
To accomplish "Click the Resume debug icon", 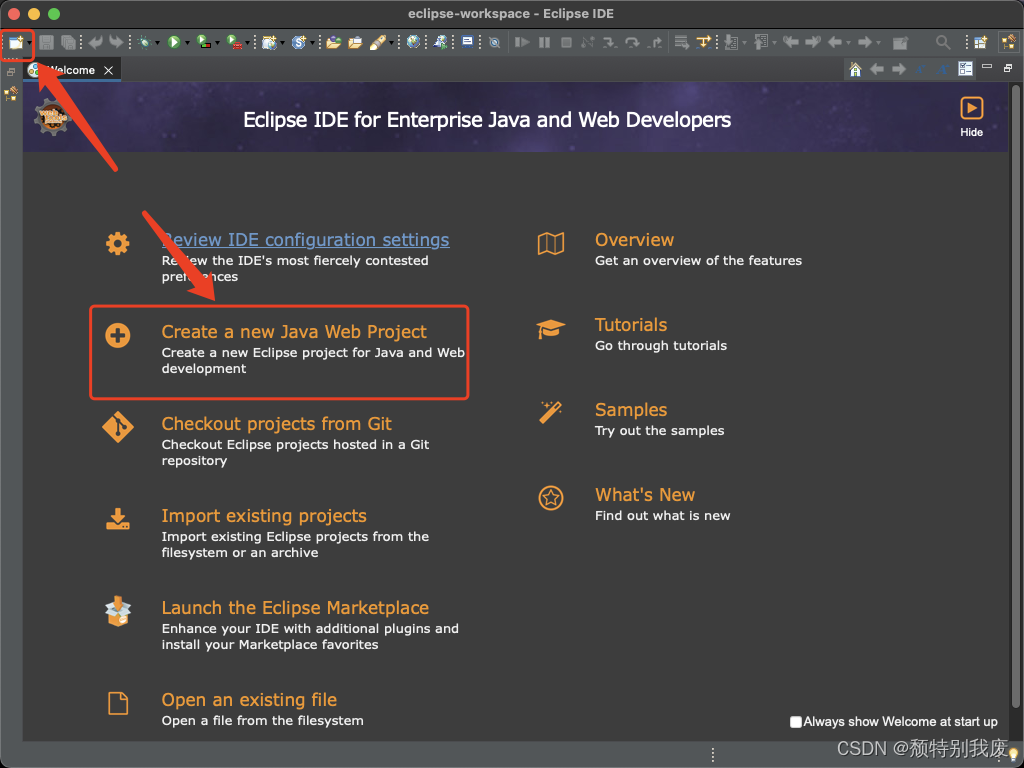I will 522,42.
